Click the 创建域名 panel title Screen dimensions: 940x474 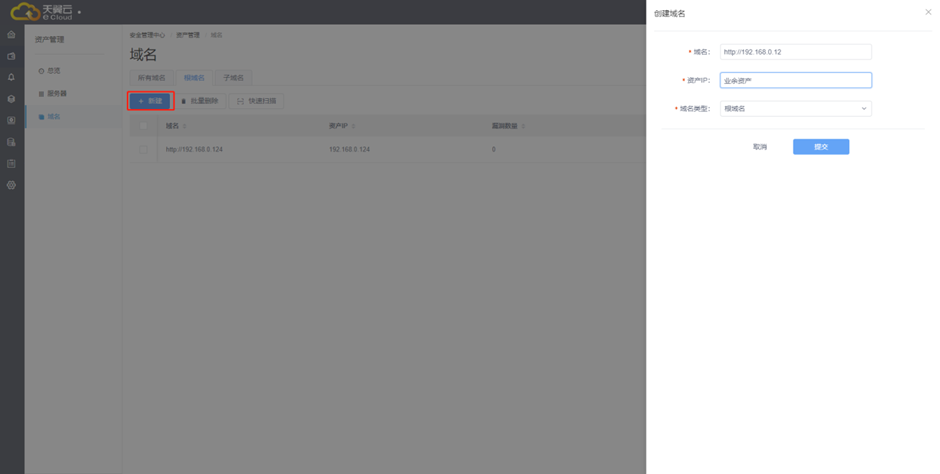point(670,13)
